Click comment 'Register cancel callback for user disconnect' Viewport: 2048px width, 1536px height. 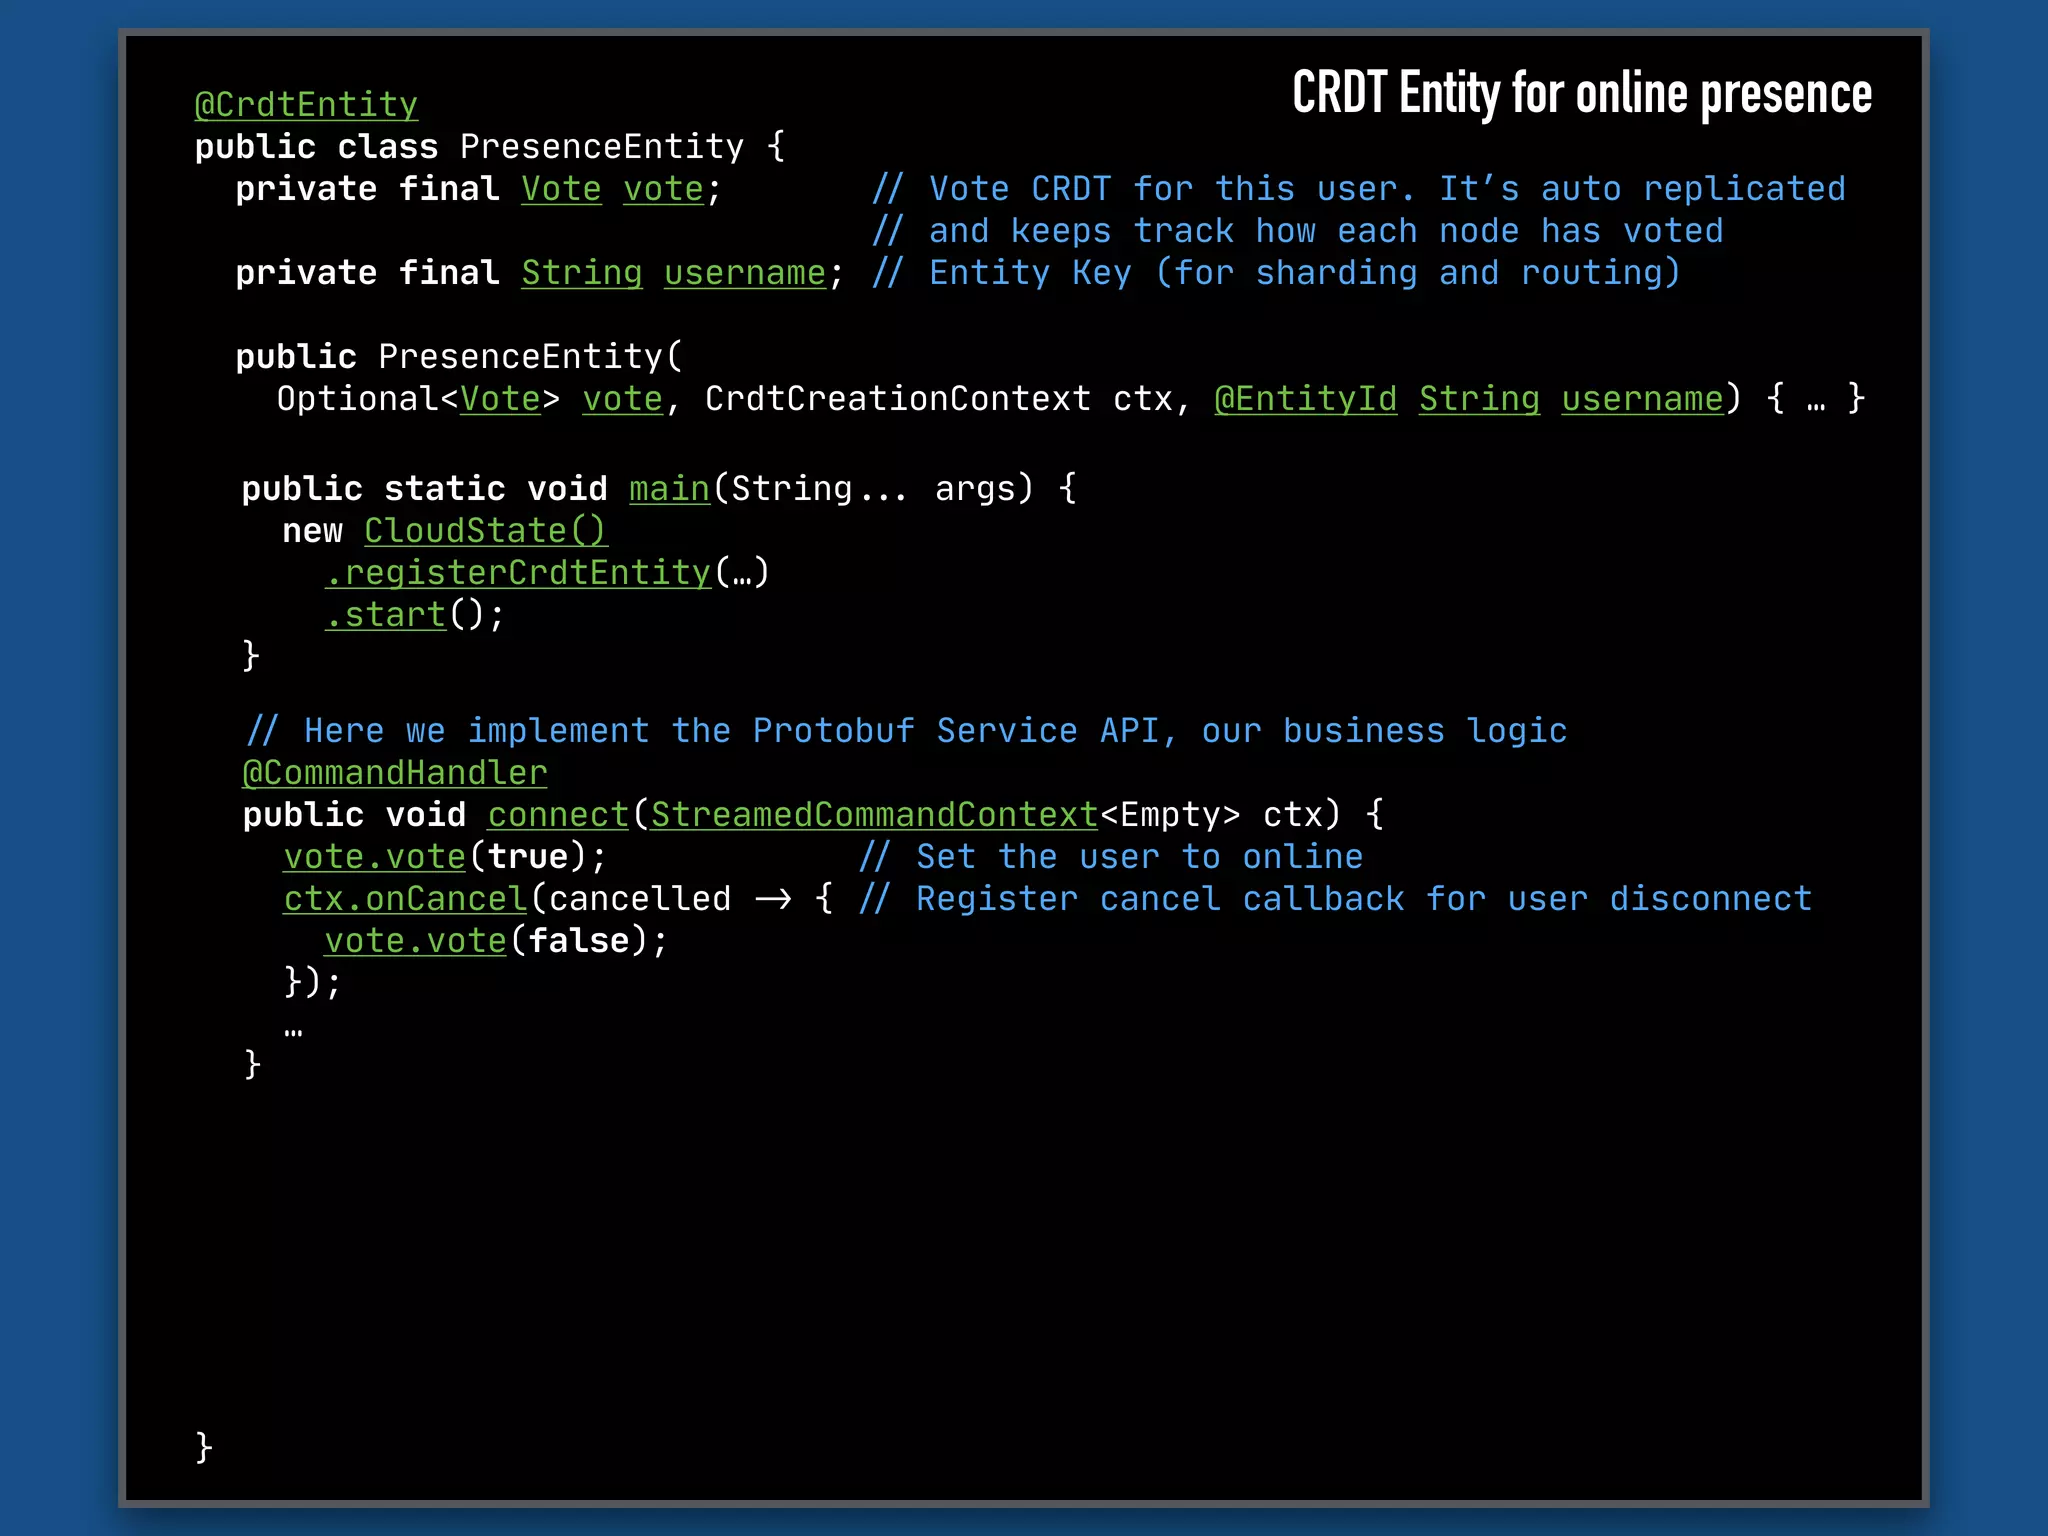point(1336,899)
